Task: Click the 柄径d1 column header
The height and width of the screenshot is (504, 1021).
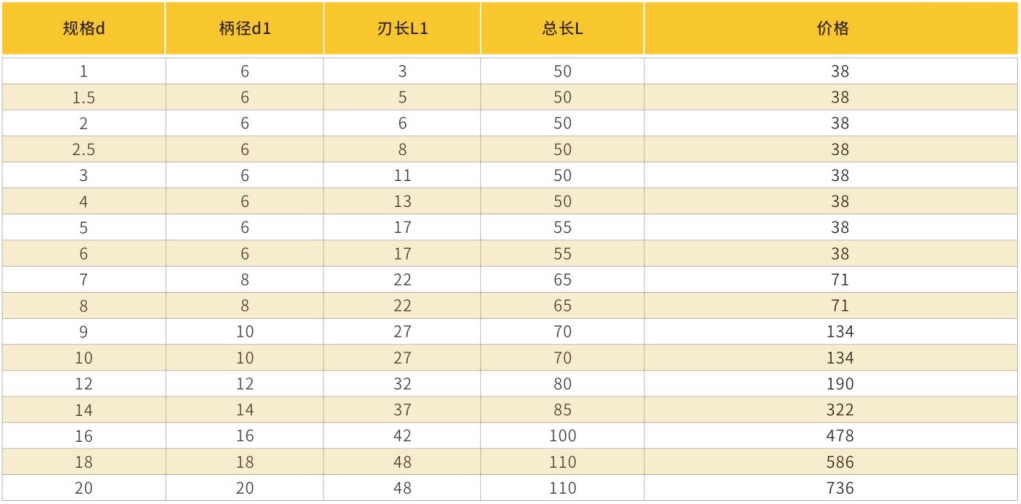Action: point(245,29)
